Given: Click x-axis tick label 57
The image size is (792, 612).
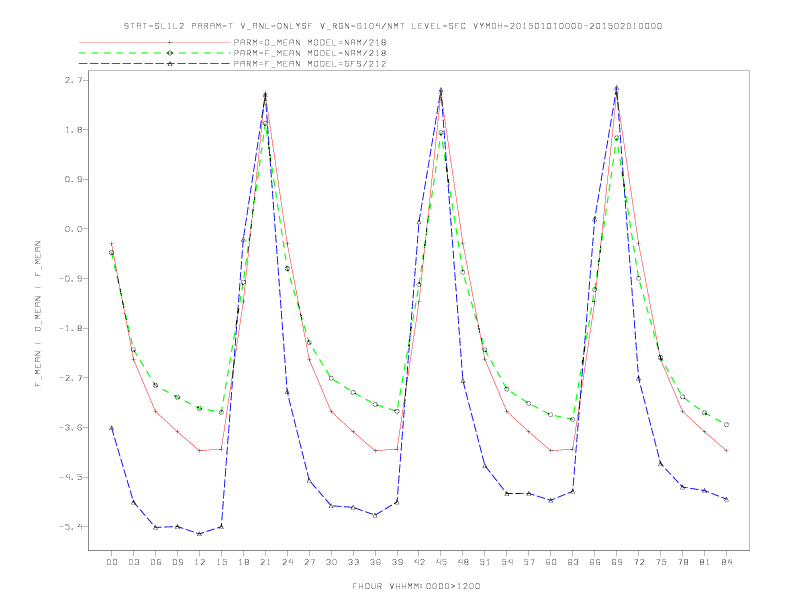Looking at the screenshot, I should 529,562.
